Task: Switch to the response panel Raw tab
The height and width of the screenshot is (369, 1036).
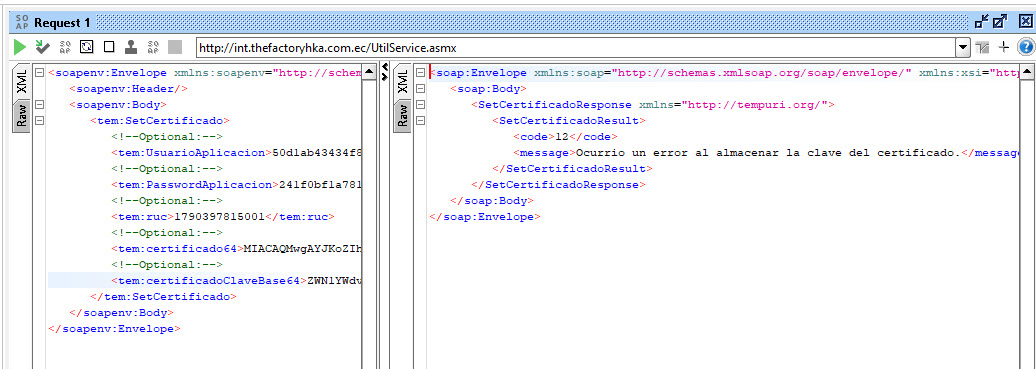Action: coord(402,116)
